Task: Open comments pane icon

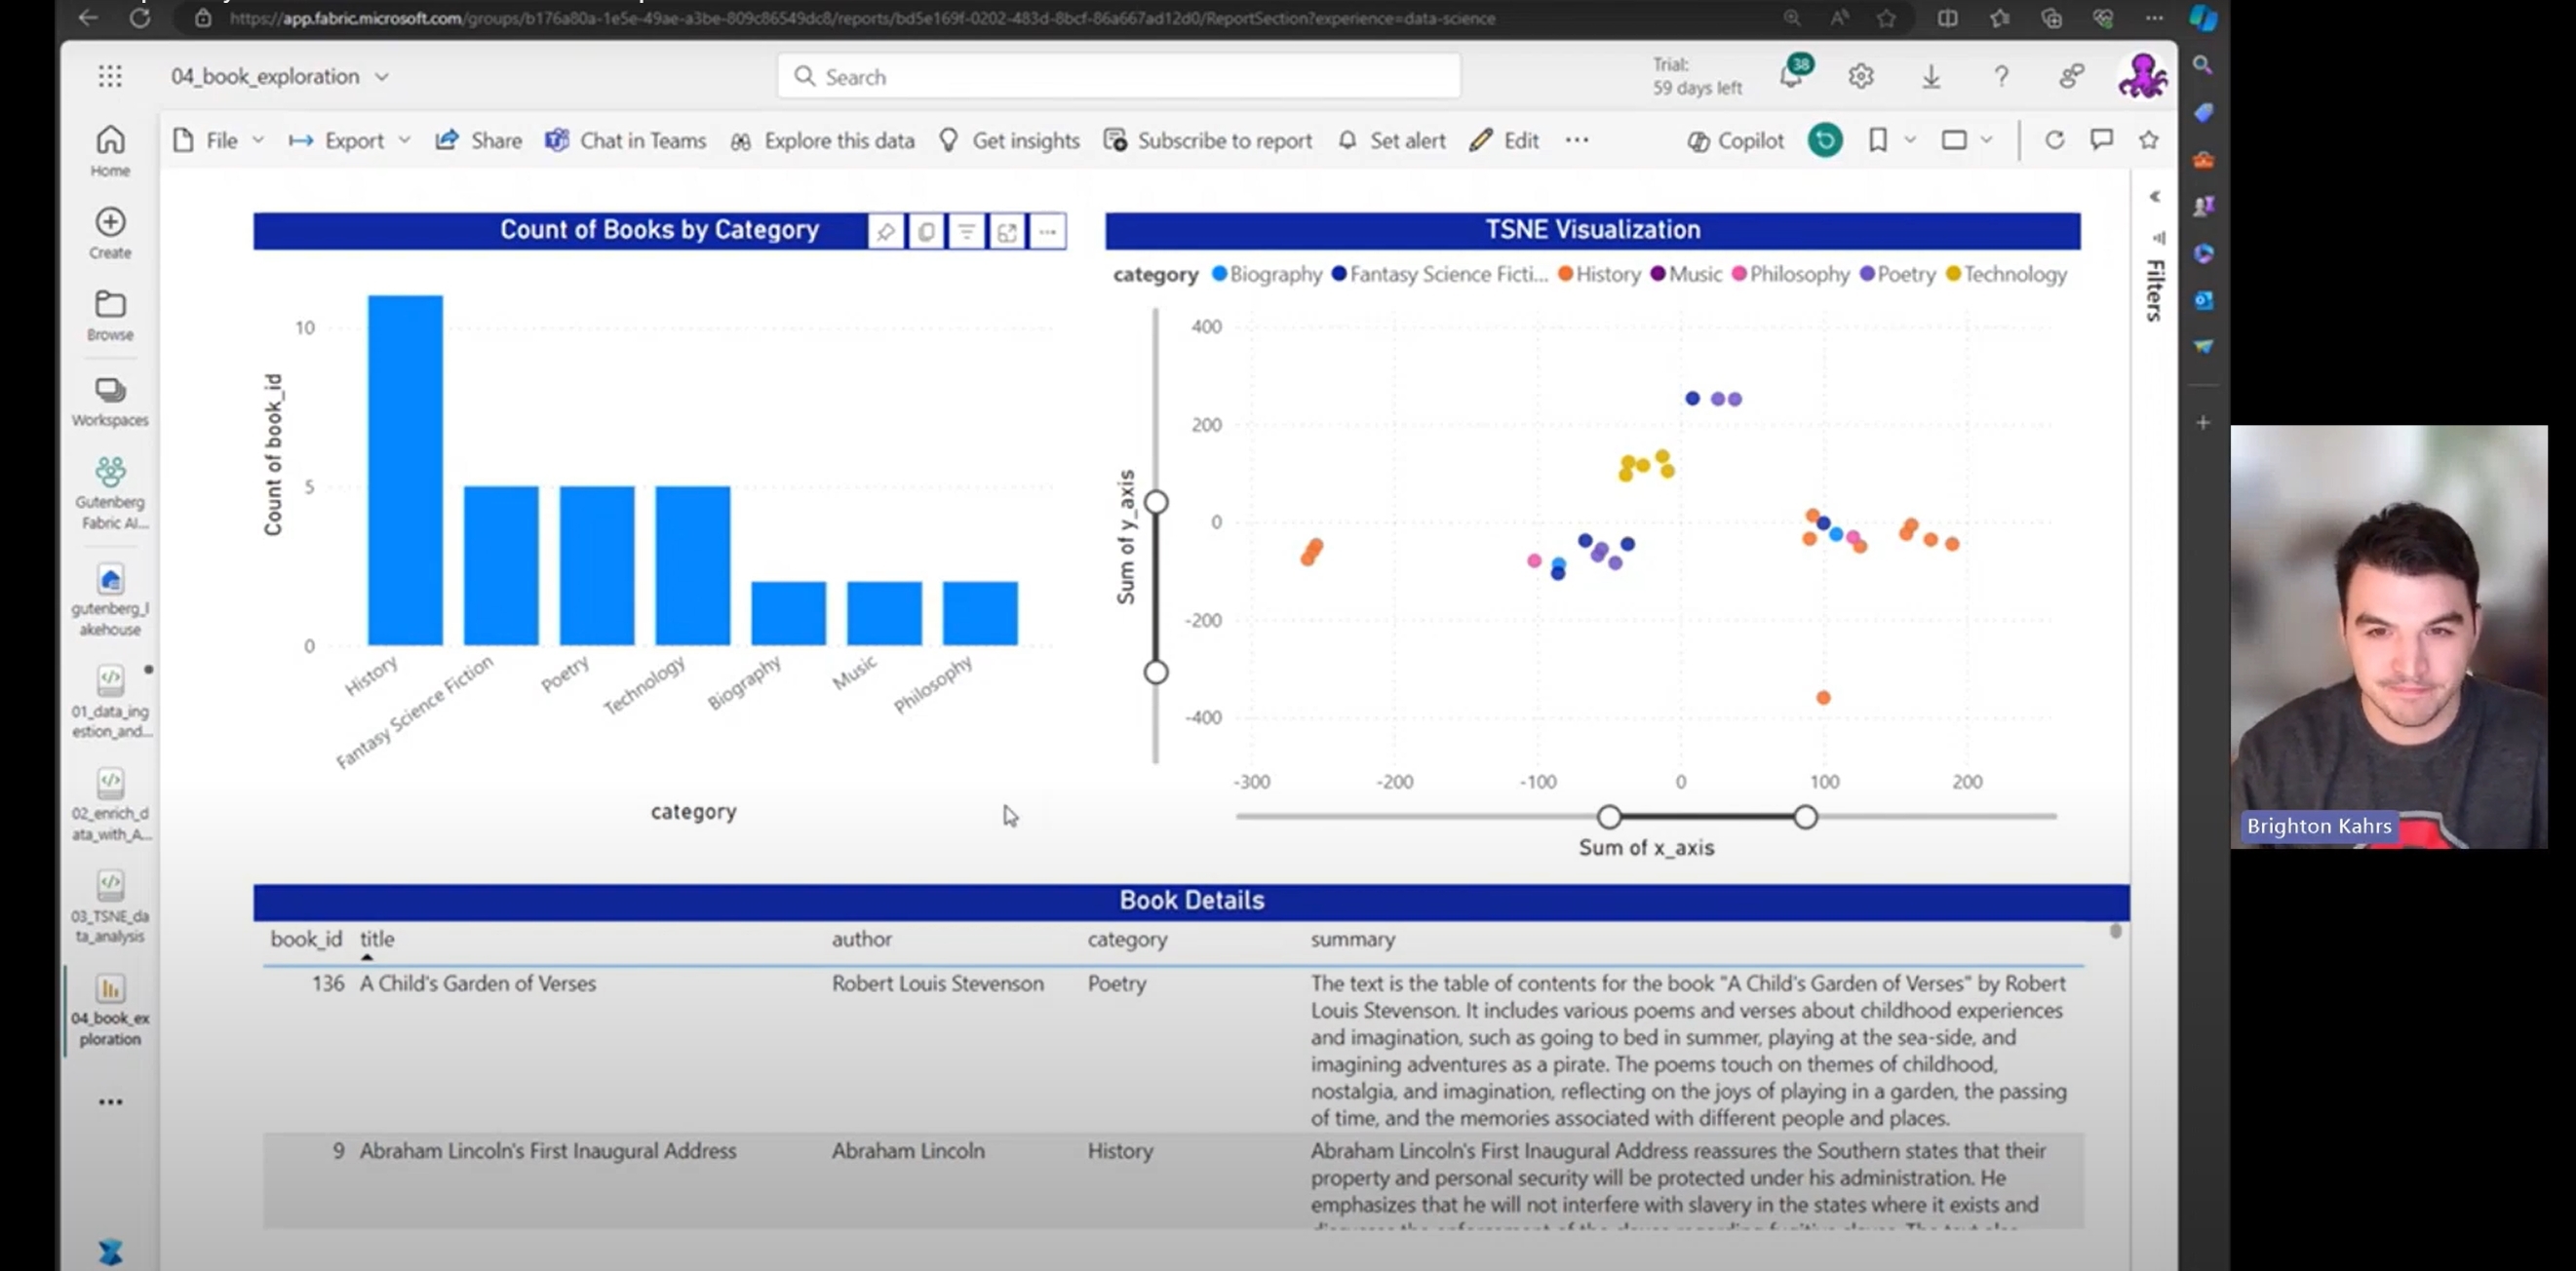Action: (x=2101, y=140)
